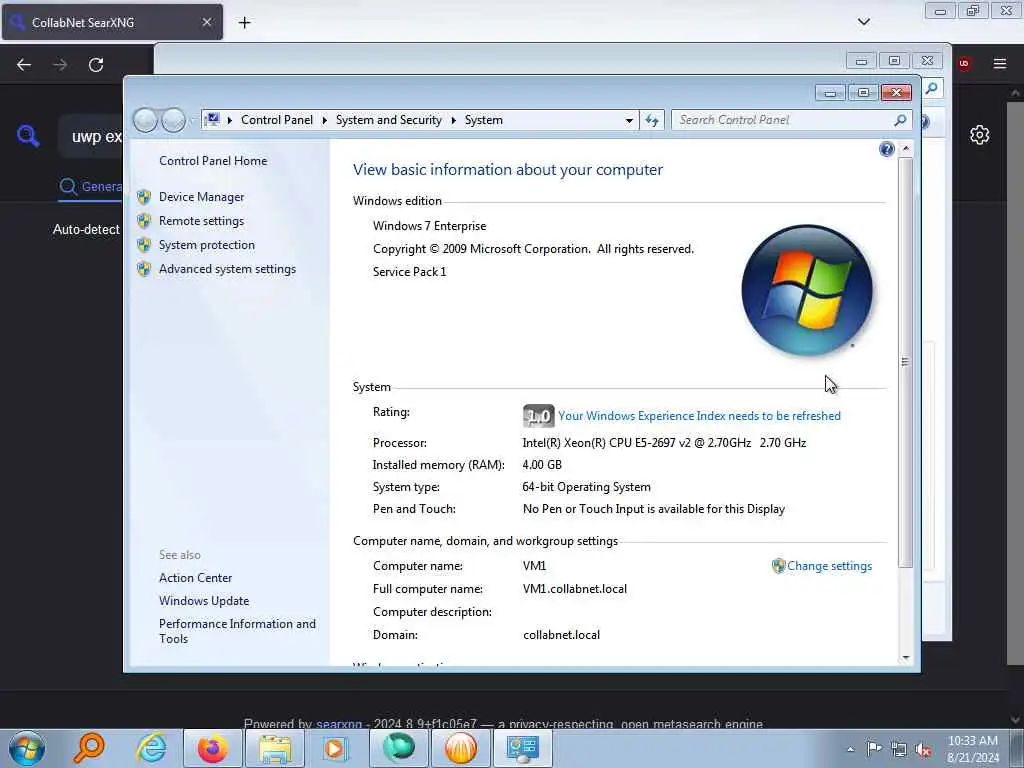Open Windows Explorer from taskbar
Screen dimensions: 1024x768
pyautogui.click(x=275, y=748)
